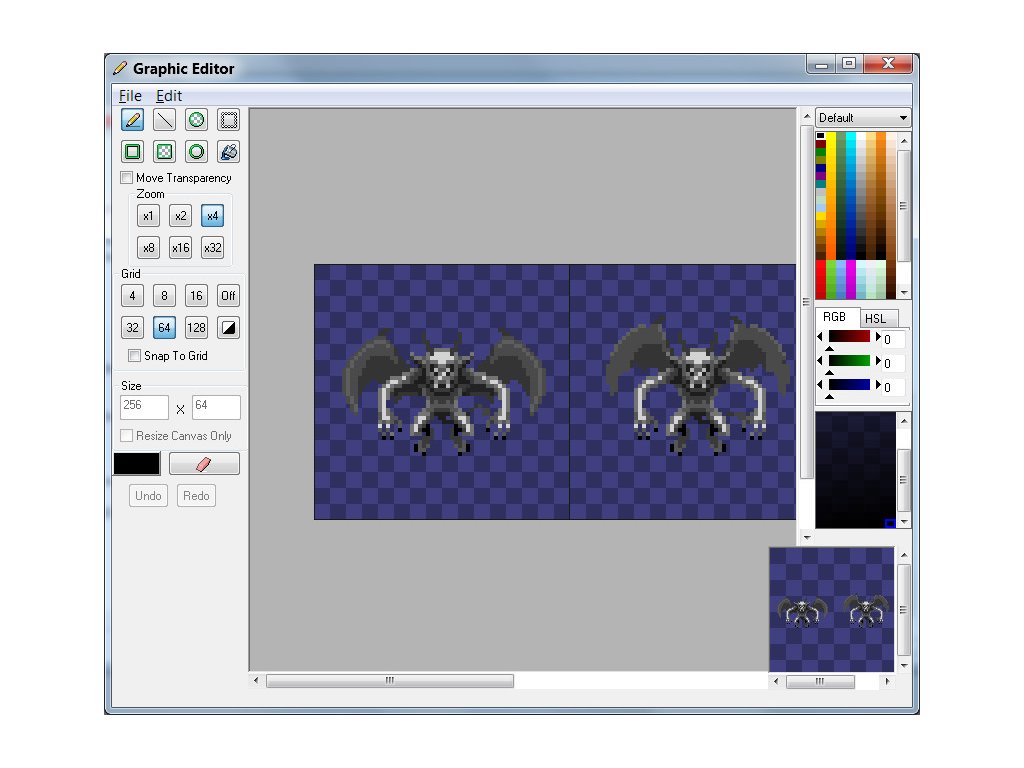
Task: Turn the grid Off
Action: [229, 296]
